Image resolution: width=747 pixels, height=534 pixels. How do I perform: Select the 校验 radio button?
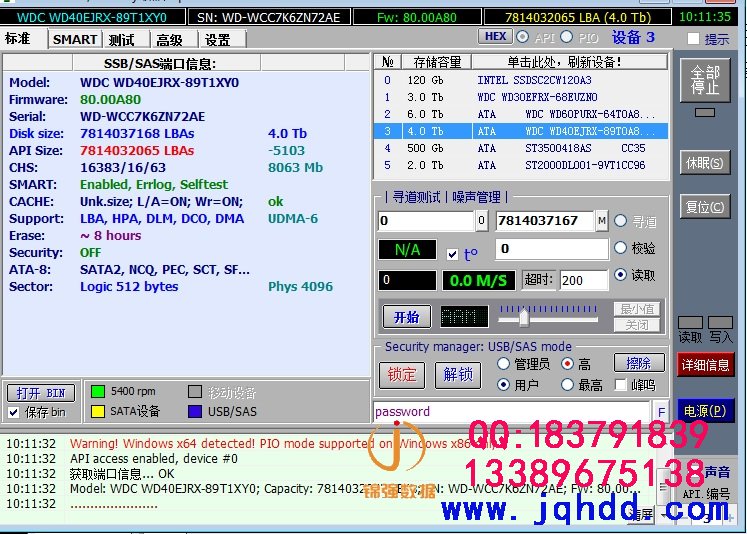click(x=620, y=247)
